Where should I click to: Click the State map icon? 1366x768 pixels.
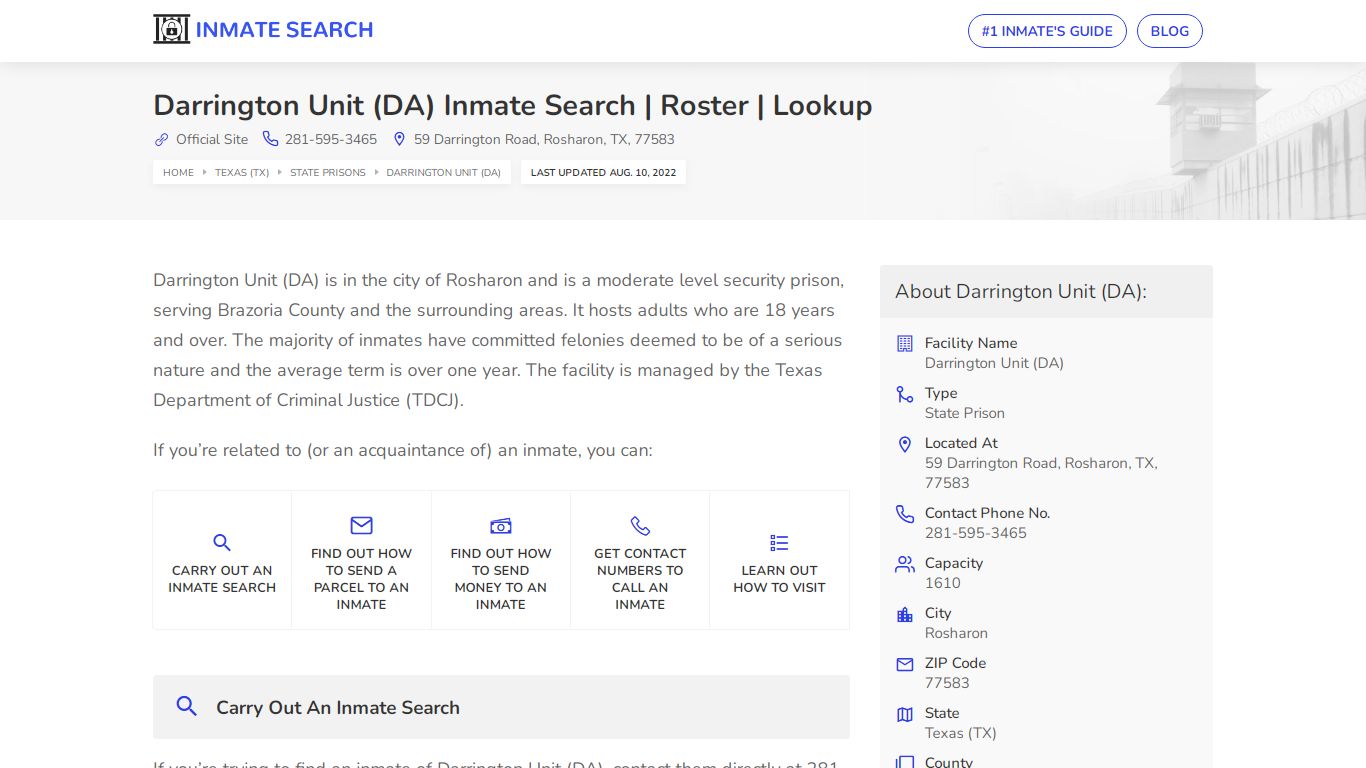point(905,714)
